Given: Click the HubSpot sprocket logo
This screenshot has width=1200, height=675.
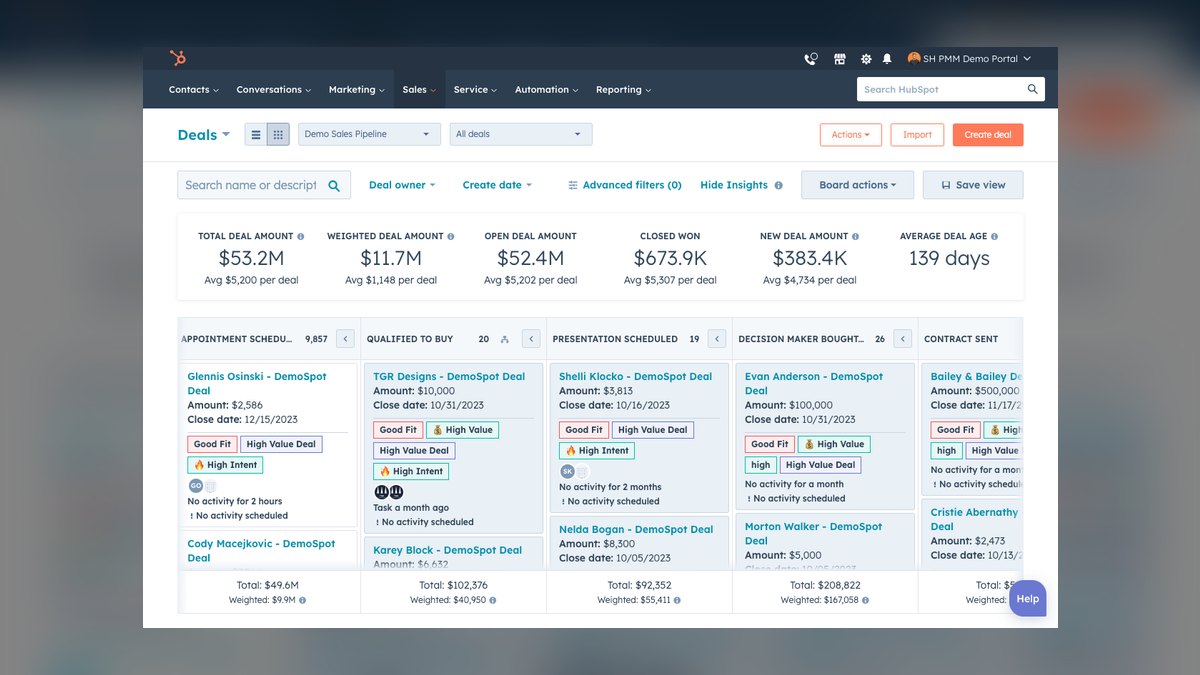Looking at the screenshot, I should tap(178, 58).
